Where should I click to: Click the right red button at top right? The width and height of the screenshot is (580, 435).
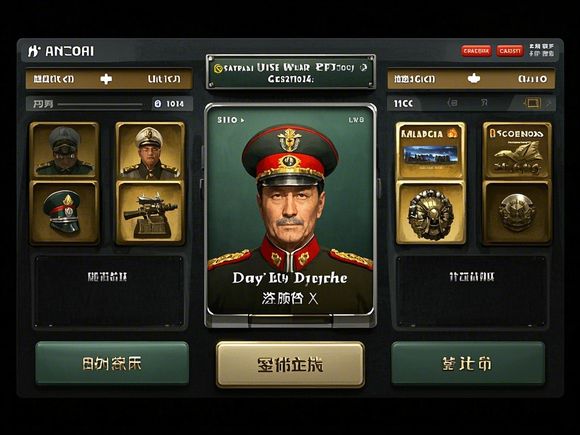[x=510, y=51]
